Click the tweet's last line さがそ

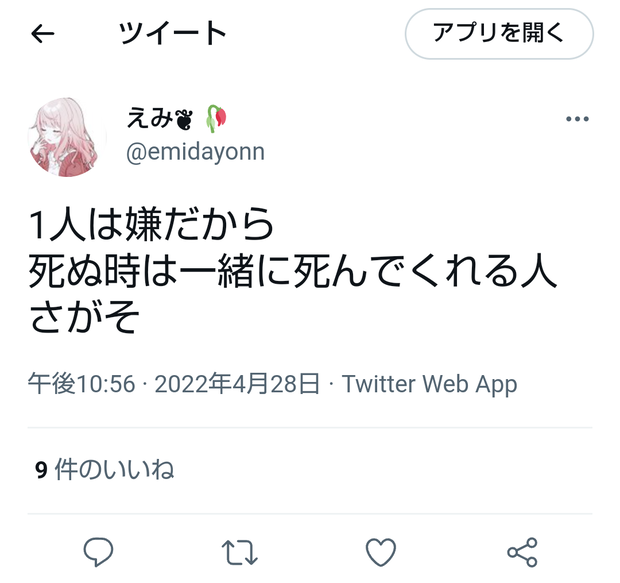click(84, 317)
